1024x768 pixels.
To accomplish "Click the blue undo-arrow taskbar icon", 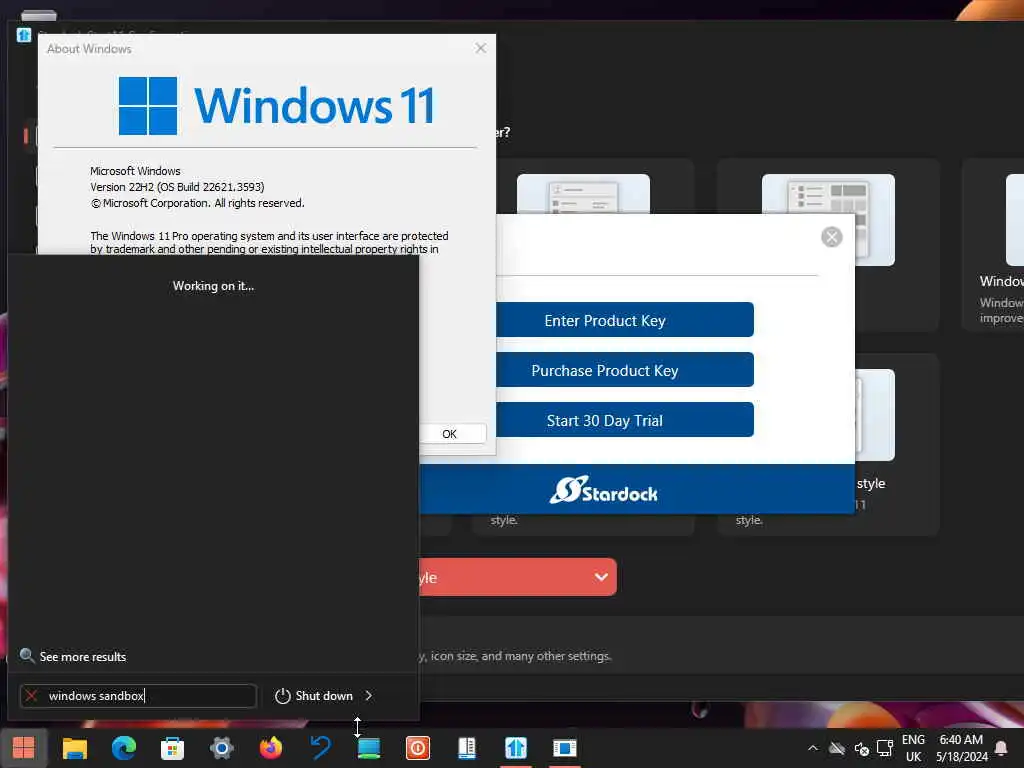I will pyautogui.click(x=320, y=748).
